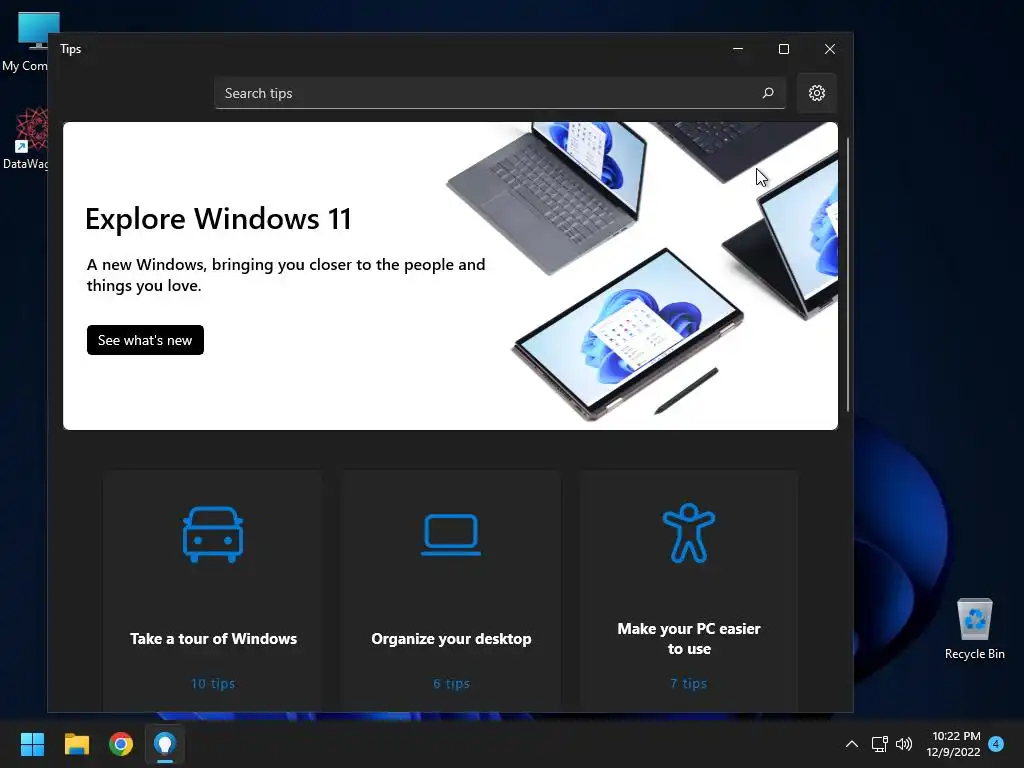Click the car icon for Windows tour
Screen dimensions: 1024x768
(213, 534)
